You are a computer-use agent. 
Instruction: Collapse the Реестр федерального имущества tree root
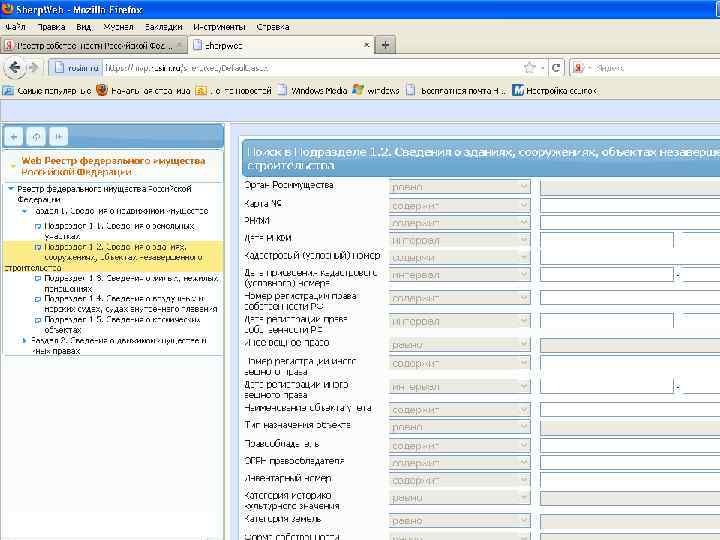(11, 188)
